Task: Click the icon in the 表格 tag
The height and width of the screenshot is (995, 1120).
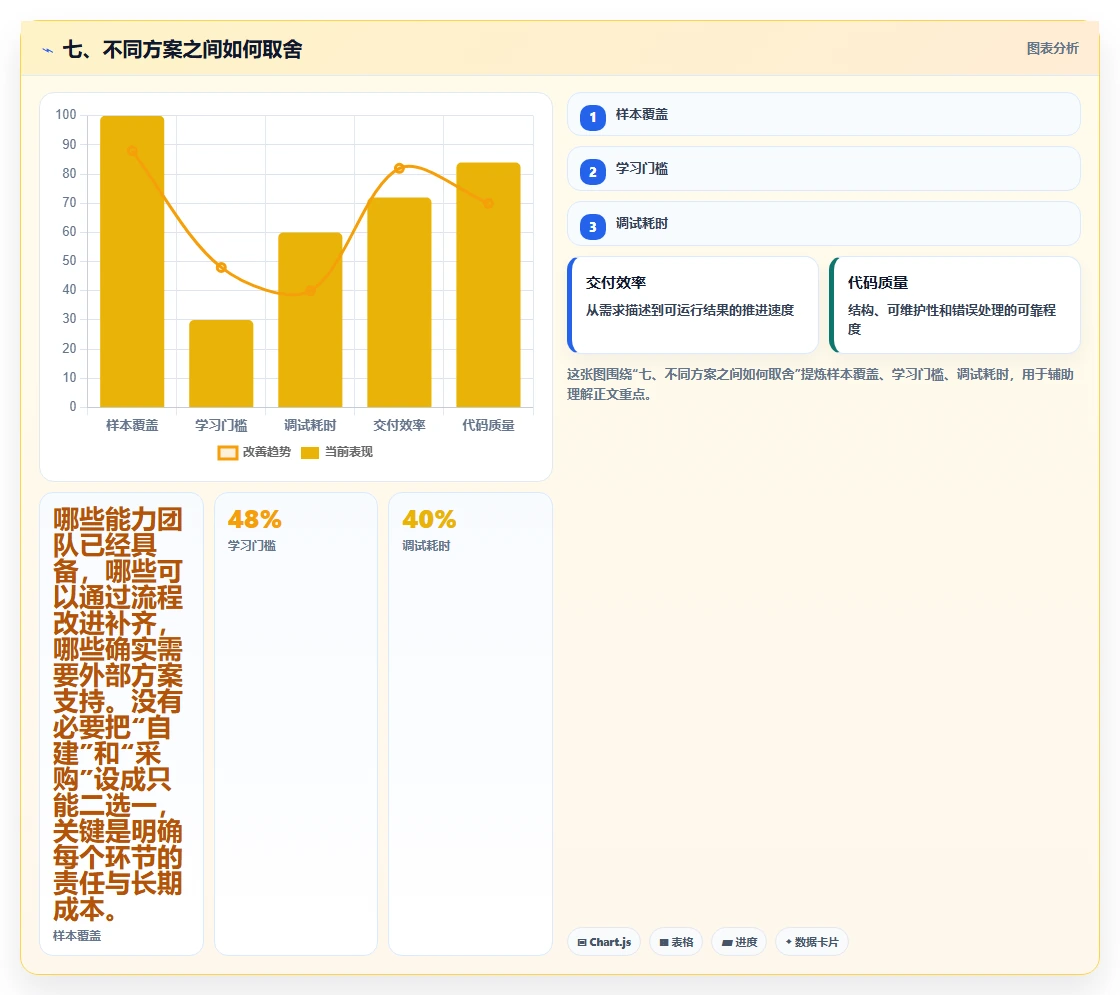Action: click(664, 943)
